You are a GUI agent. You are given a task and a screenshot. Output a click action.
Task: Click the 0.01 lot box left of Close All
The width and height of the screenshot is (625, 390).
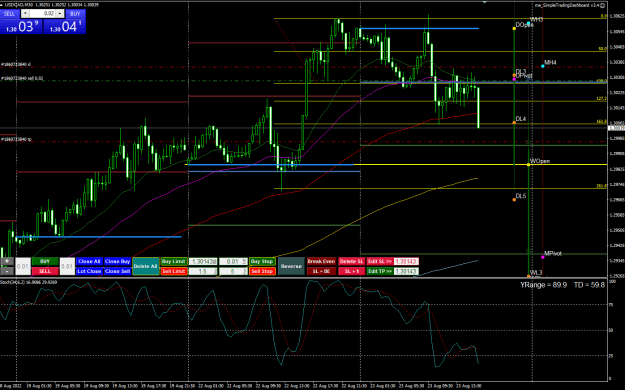(x=67, y=266)
